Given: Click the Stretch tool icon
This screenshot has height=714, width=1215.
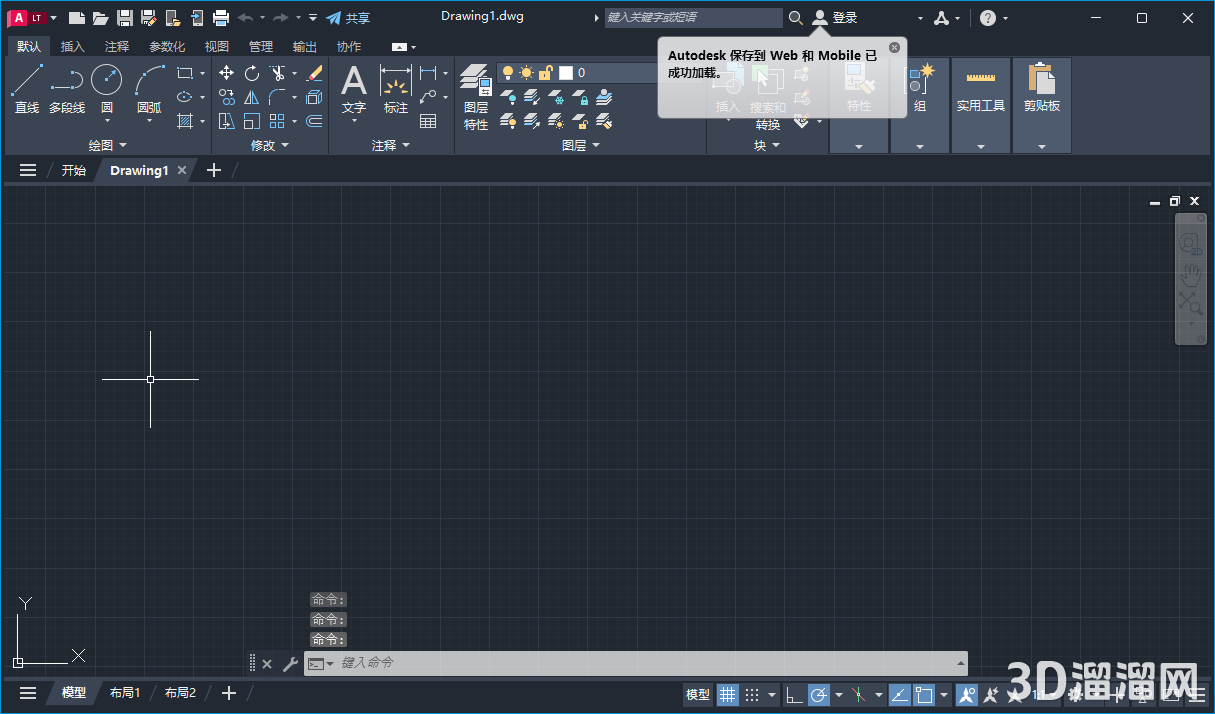Looking at the screenshot, I should tap(227, 121).
